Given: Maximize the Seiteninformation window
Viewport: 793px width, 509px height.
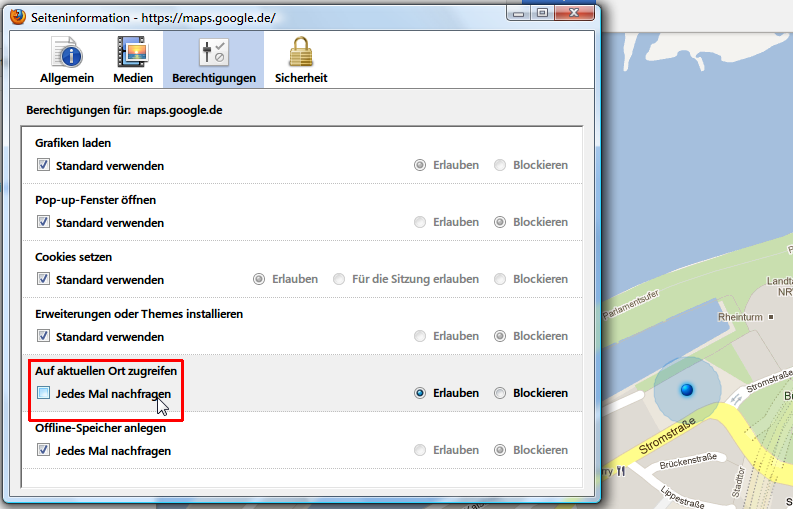Looking at the screenshot, I should pyautogui.click(x=542, y=13).
